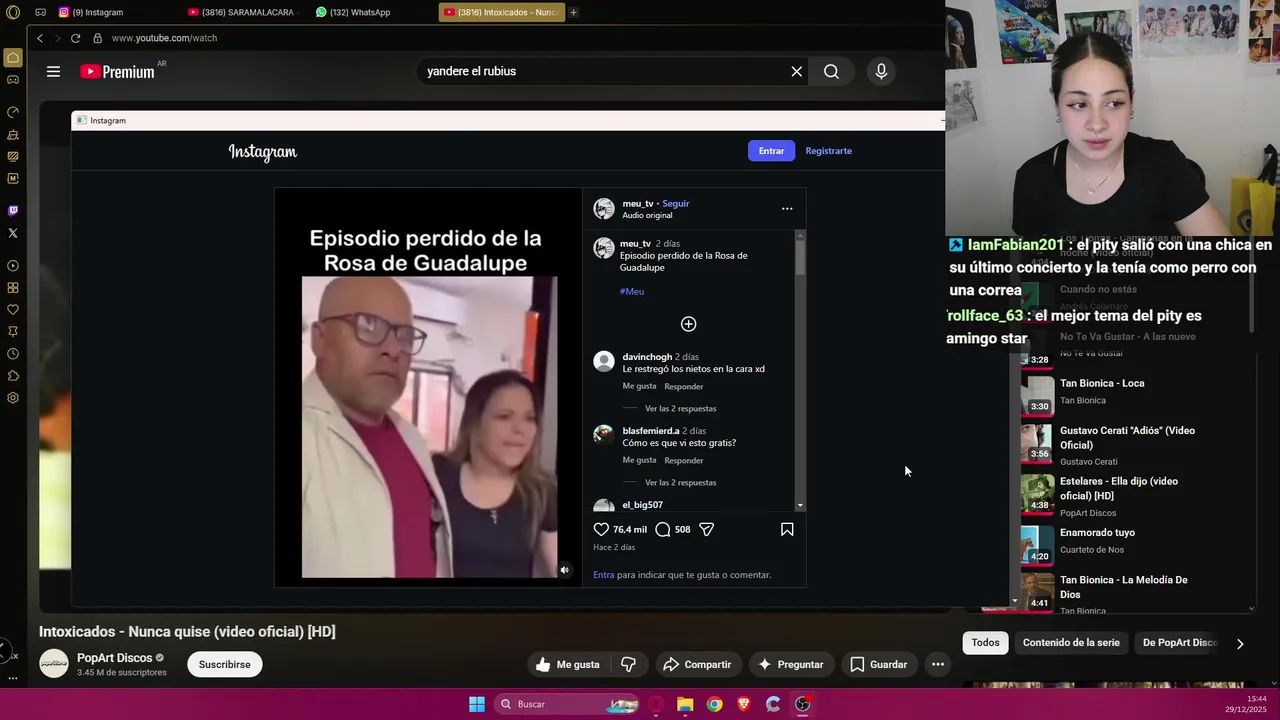
Task: Select the Contenido de la serie chip
Action: (1071, 643)
